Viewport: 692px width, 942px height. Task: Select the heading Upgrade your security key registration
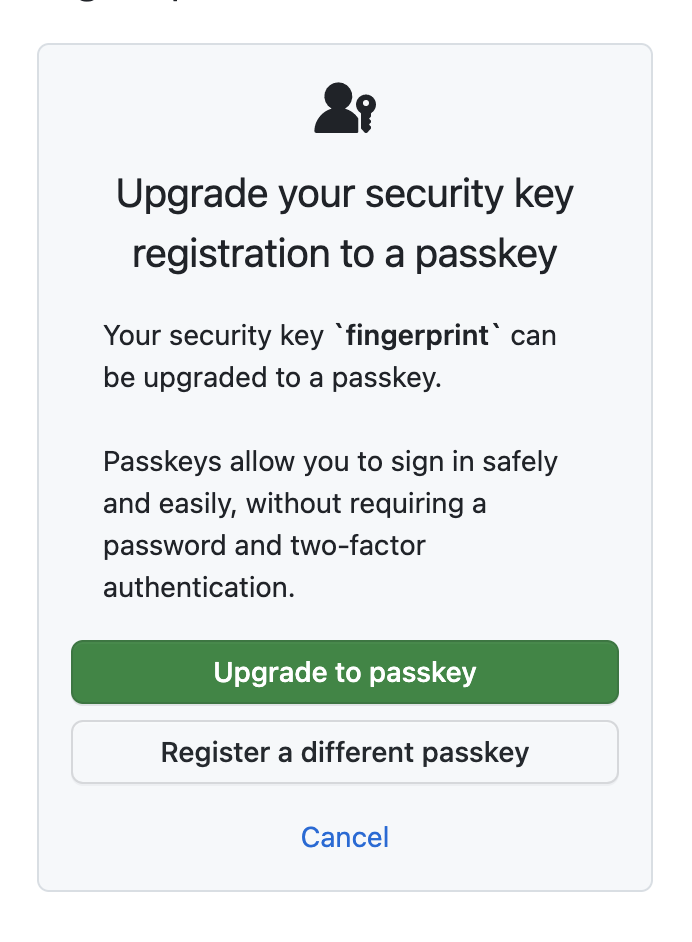(x=345, y=223)
